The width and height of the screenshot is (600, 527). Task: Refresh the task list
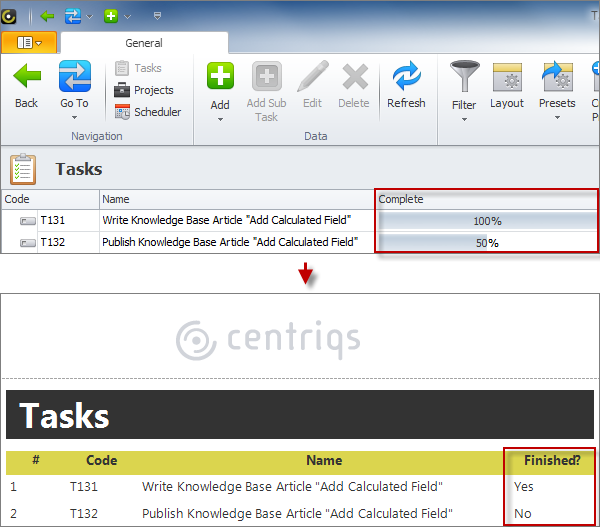pos(406,78)
